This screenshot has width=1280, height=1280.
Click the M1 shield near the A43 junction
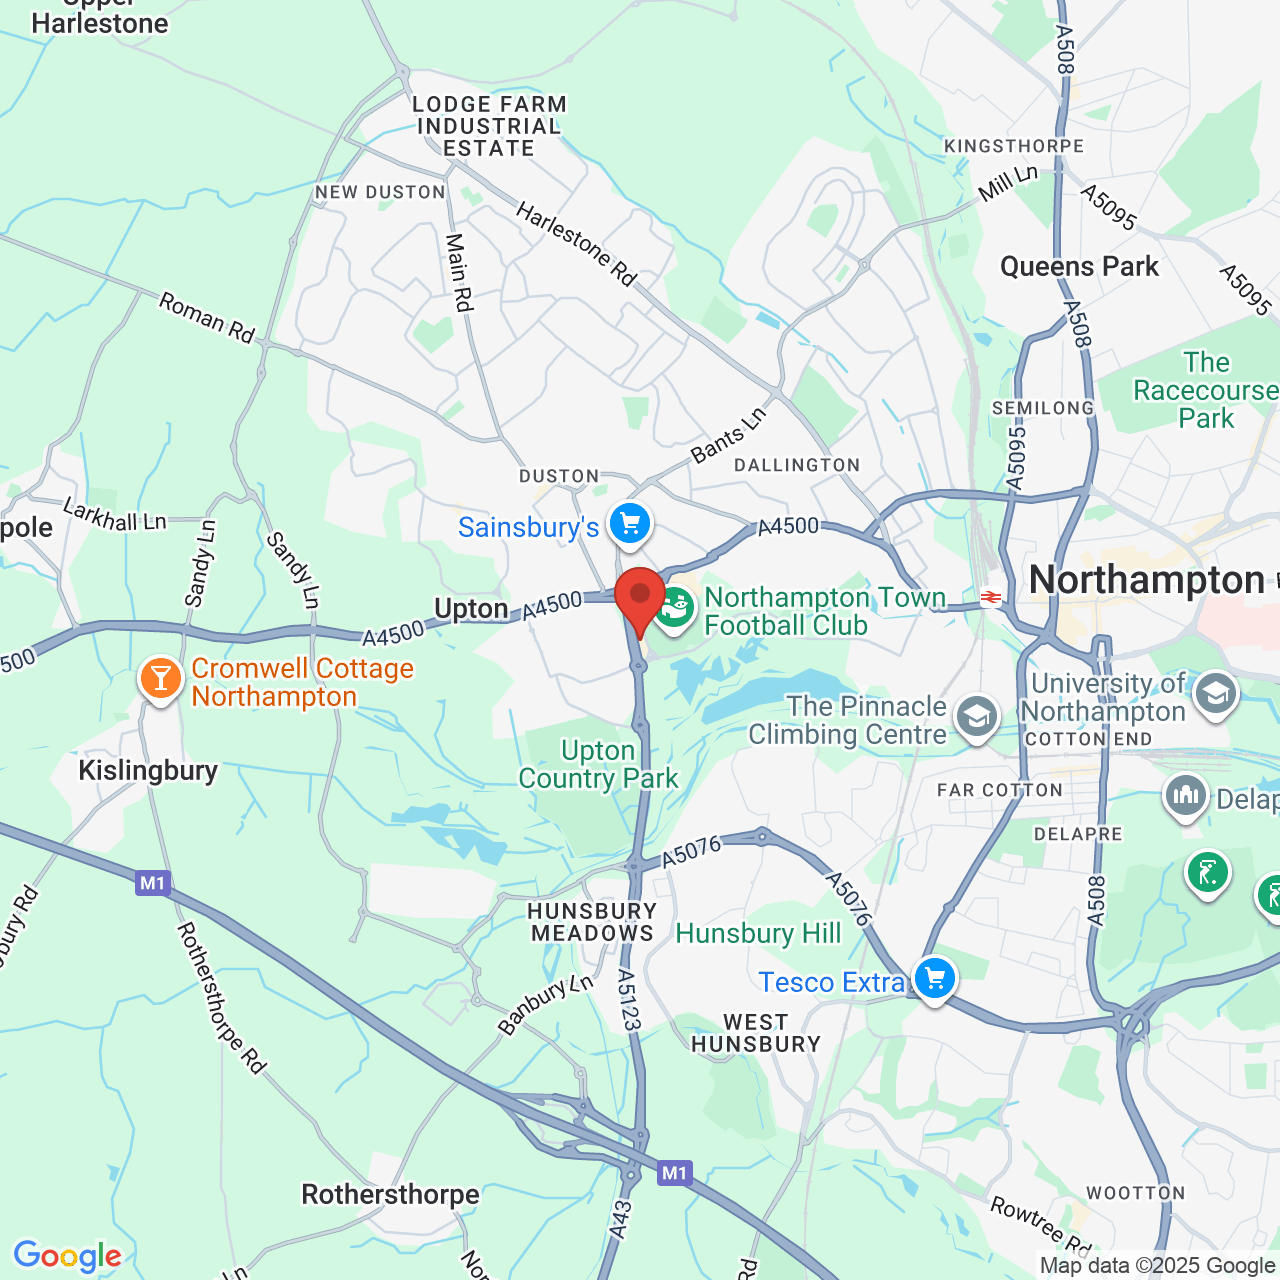[675, 1173]
